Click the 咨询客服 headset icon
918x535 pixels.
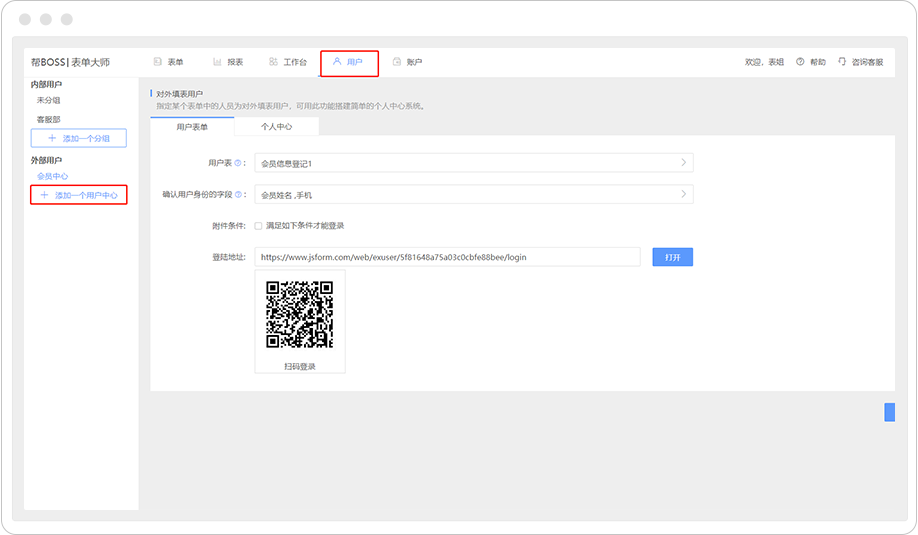(x=842, y=62)
